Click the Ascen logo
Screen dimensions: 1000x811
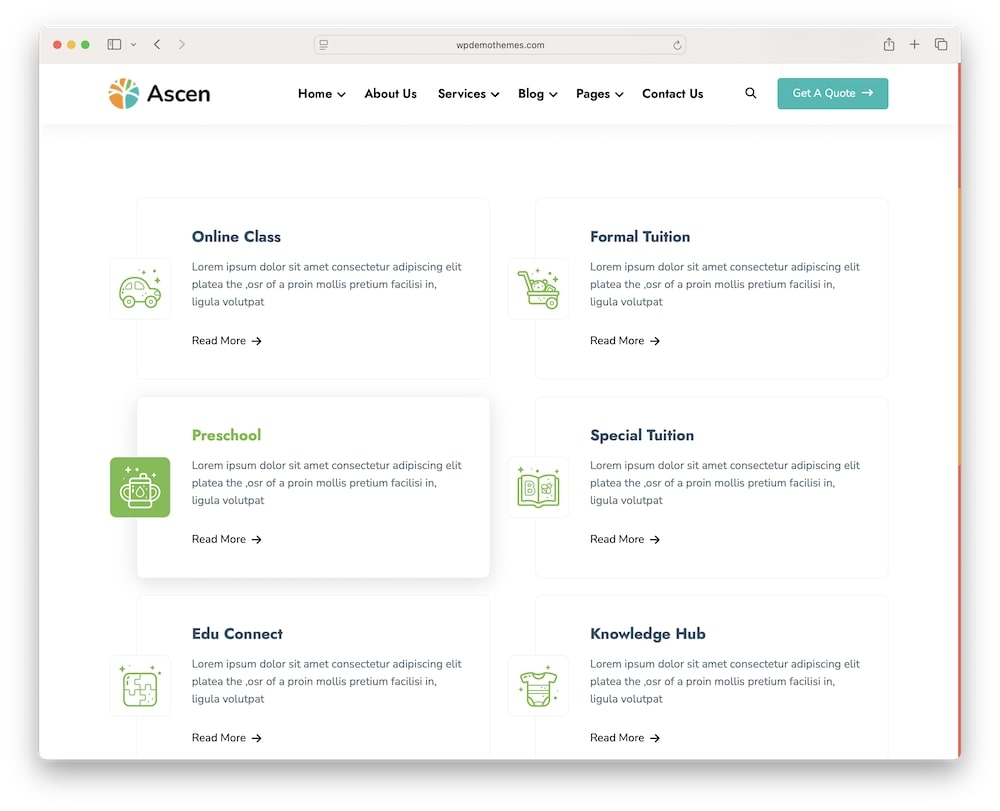click(x=159, y=94)
